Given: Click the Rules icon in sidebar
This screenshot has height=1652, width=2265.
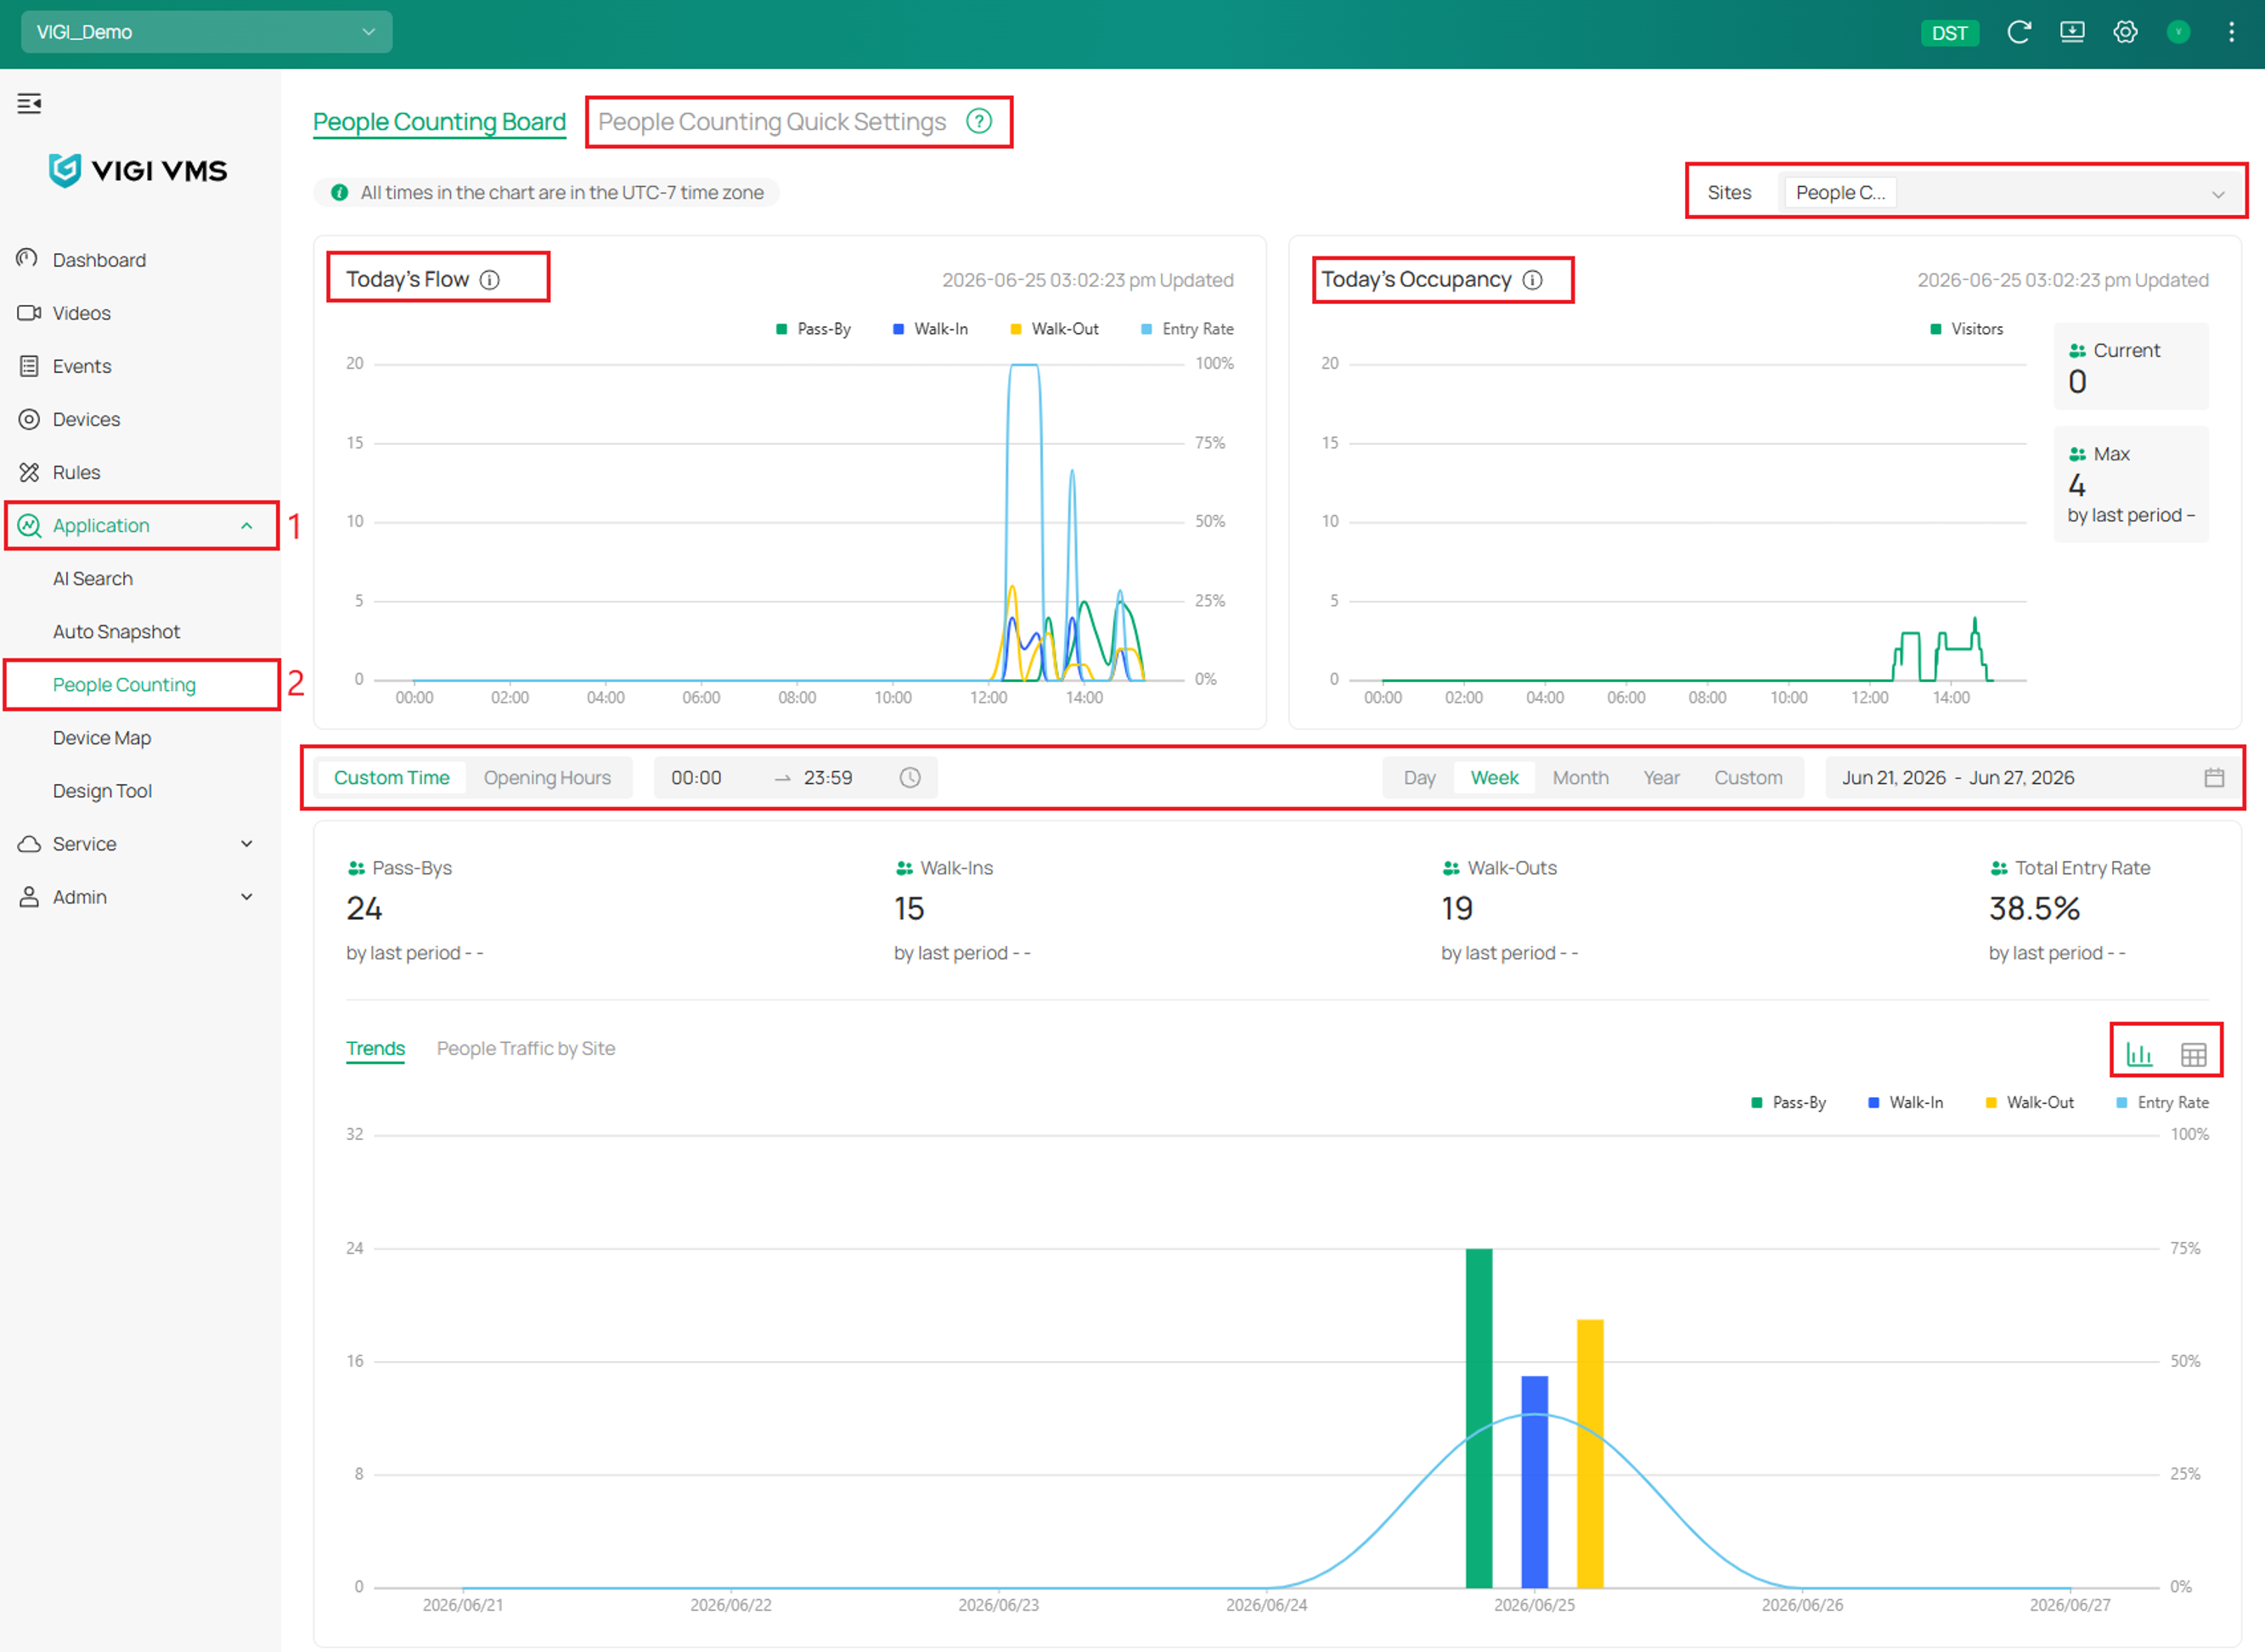Looking at the screenshot, I should [28, 472].
